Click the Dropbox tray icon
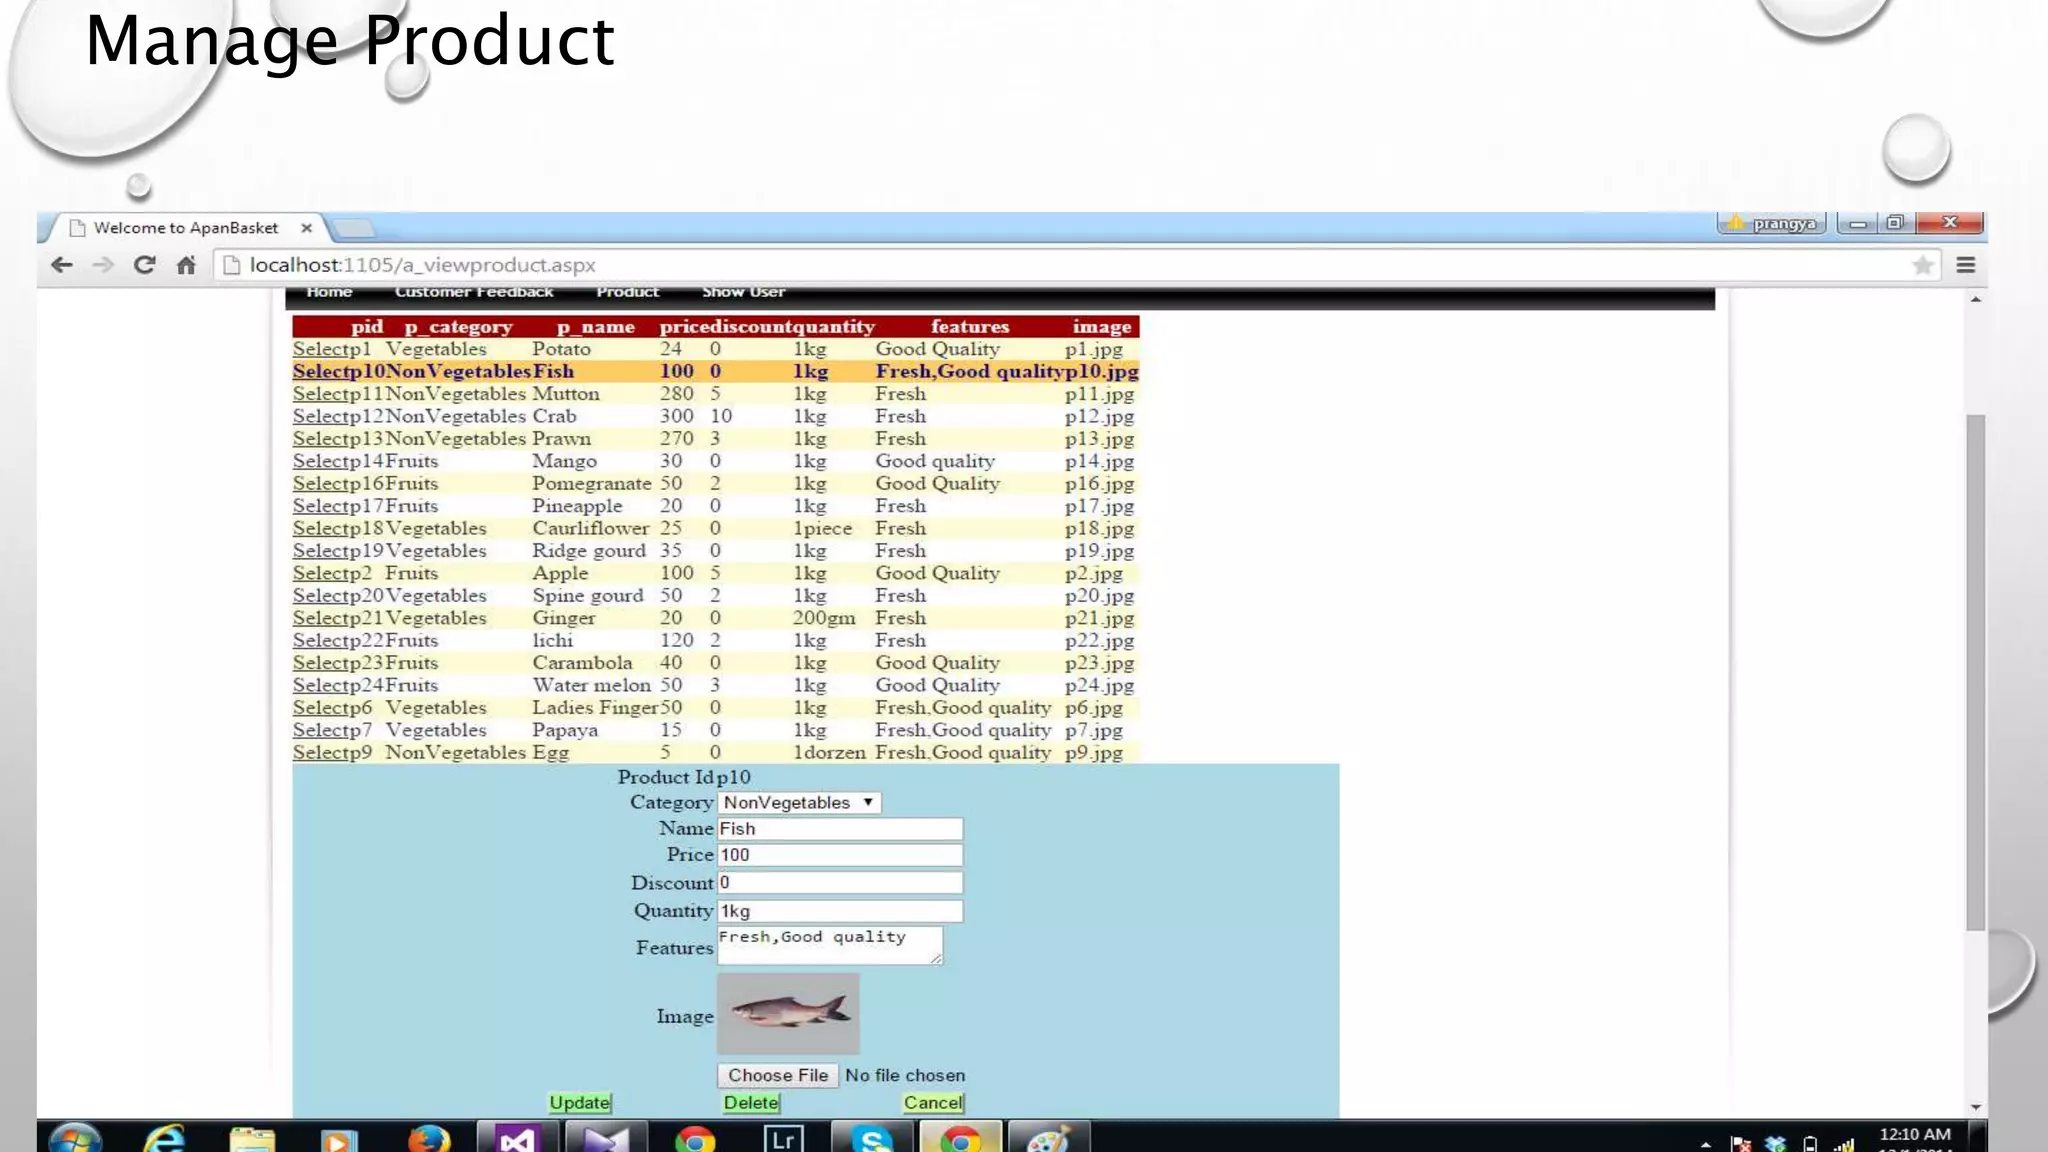Screen dimensions: 2048x1152 point(1775,1143)
